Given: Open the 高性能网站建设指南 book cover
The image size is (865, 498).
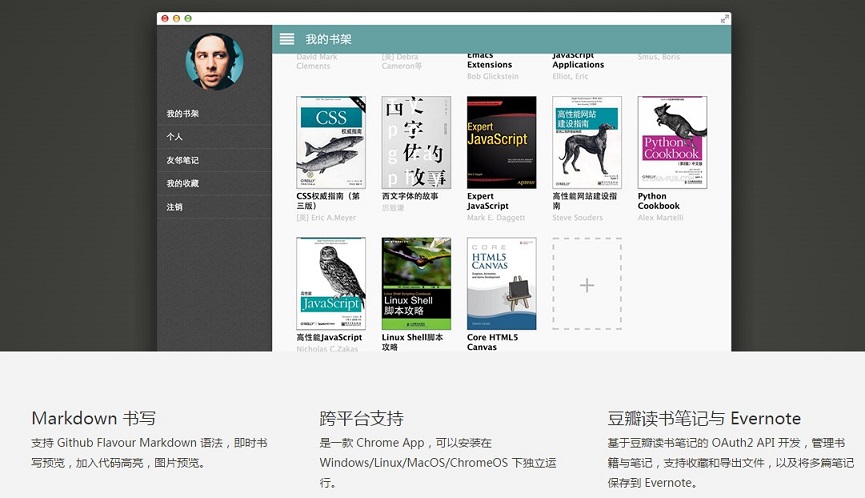Looking at the screenshot, I should [587, 142].
